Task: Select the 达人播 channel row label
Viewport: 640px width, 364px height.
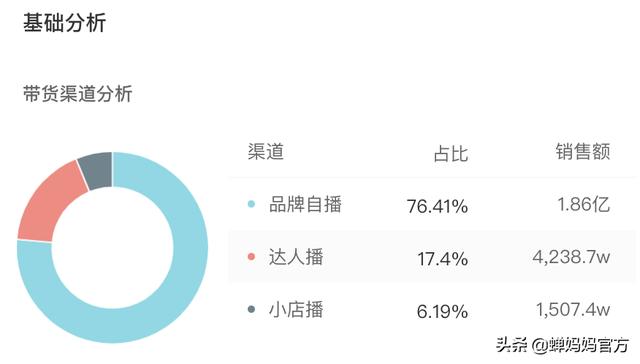Action: 296,257
